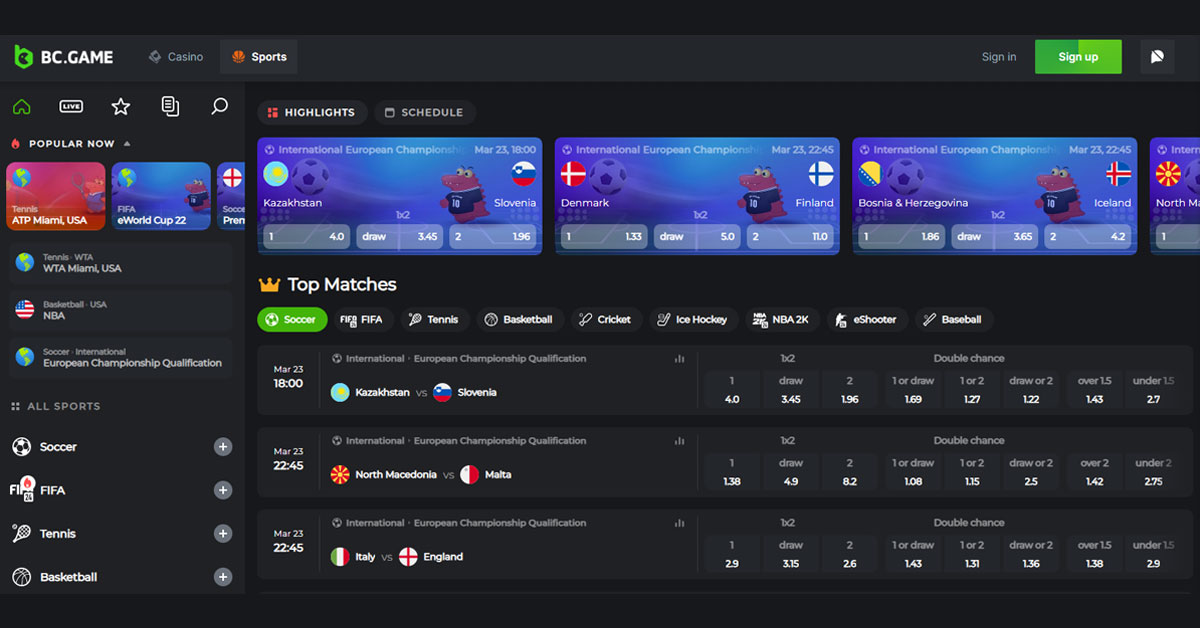Filter top matches by Soccer
The height and width of the screenshot is (628, 1200).
point(292,320)
